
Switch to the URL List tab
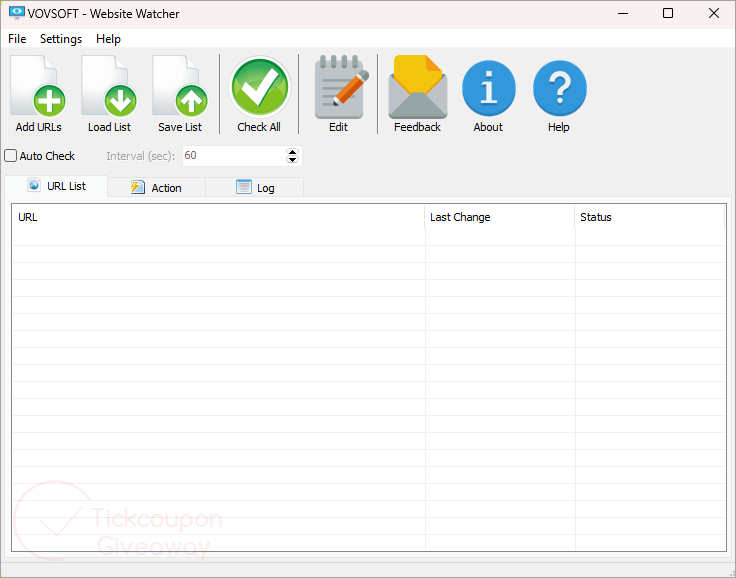[56, 186]
